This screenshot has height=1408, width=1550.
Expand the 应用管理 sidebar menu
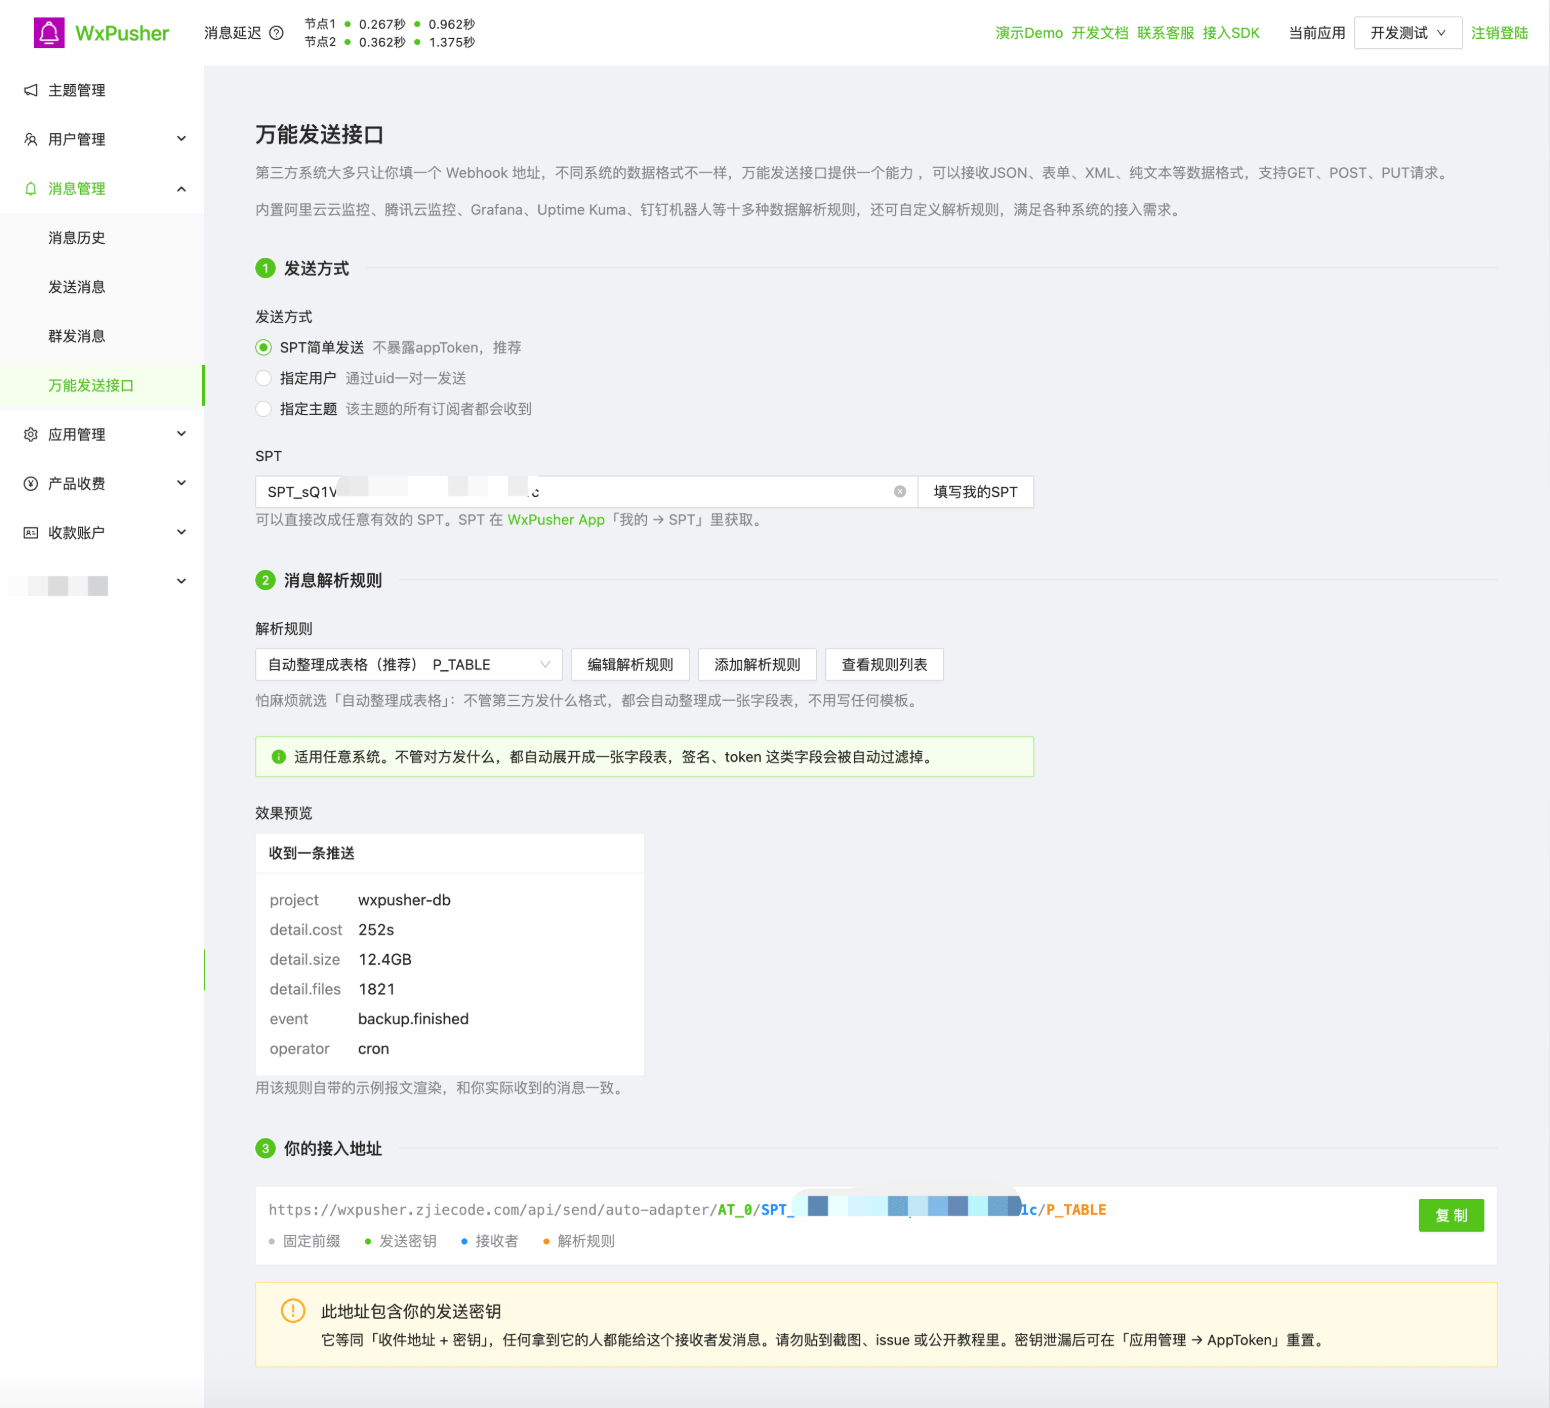[181, 434]
